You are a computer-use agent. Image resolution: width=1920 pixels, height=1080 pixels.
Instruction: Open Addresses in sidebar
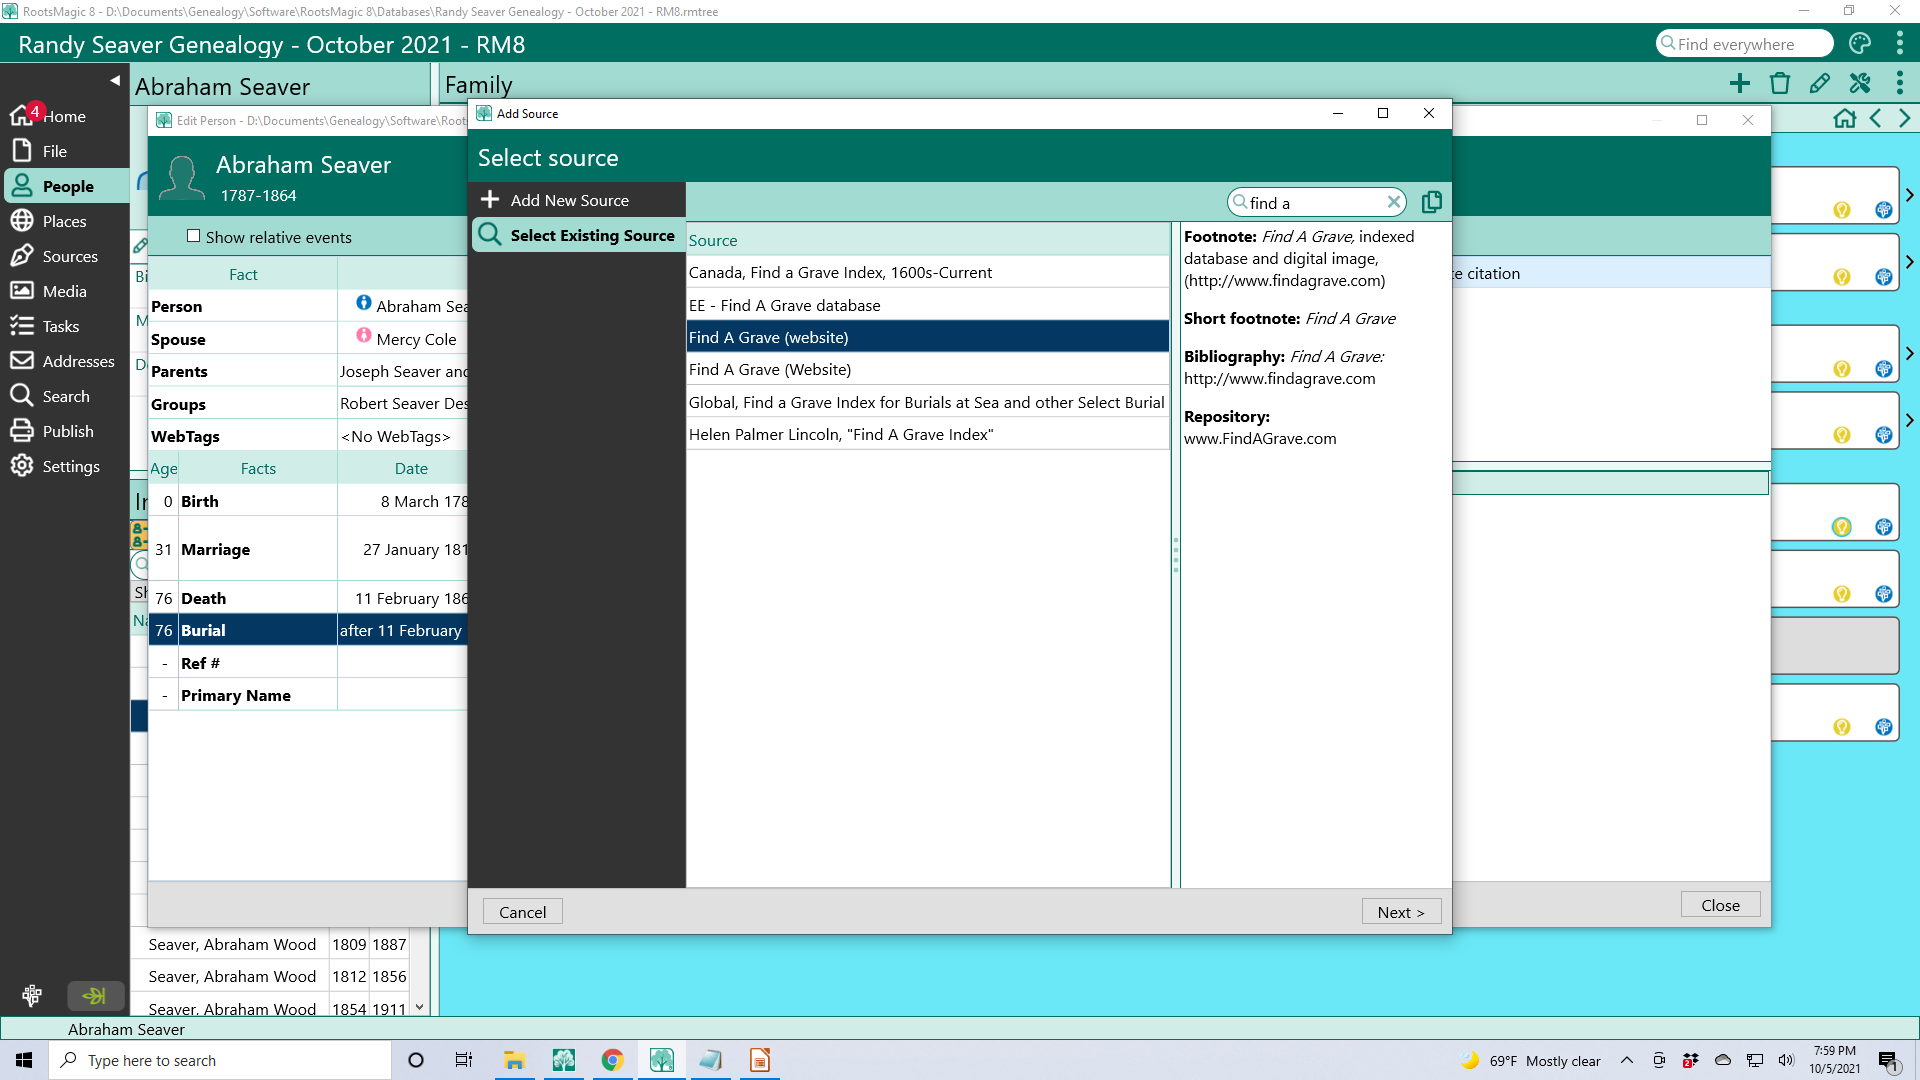click(x=64, y=361)
